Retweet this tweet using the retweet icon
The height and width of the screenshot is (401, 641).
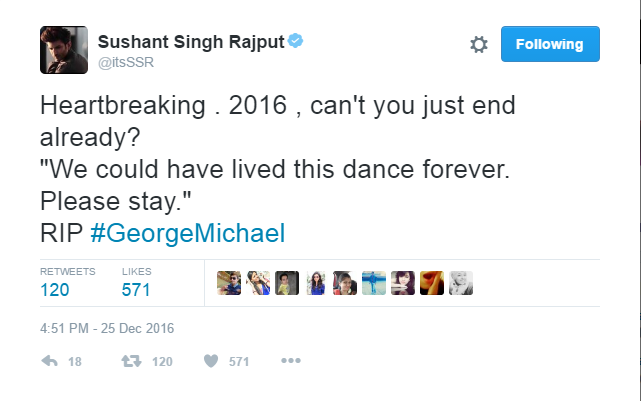pos(129,361)
